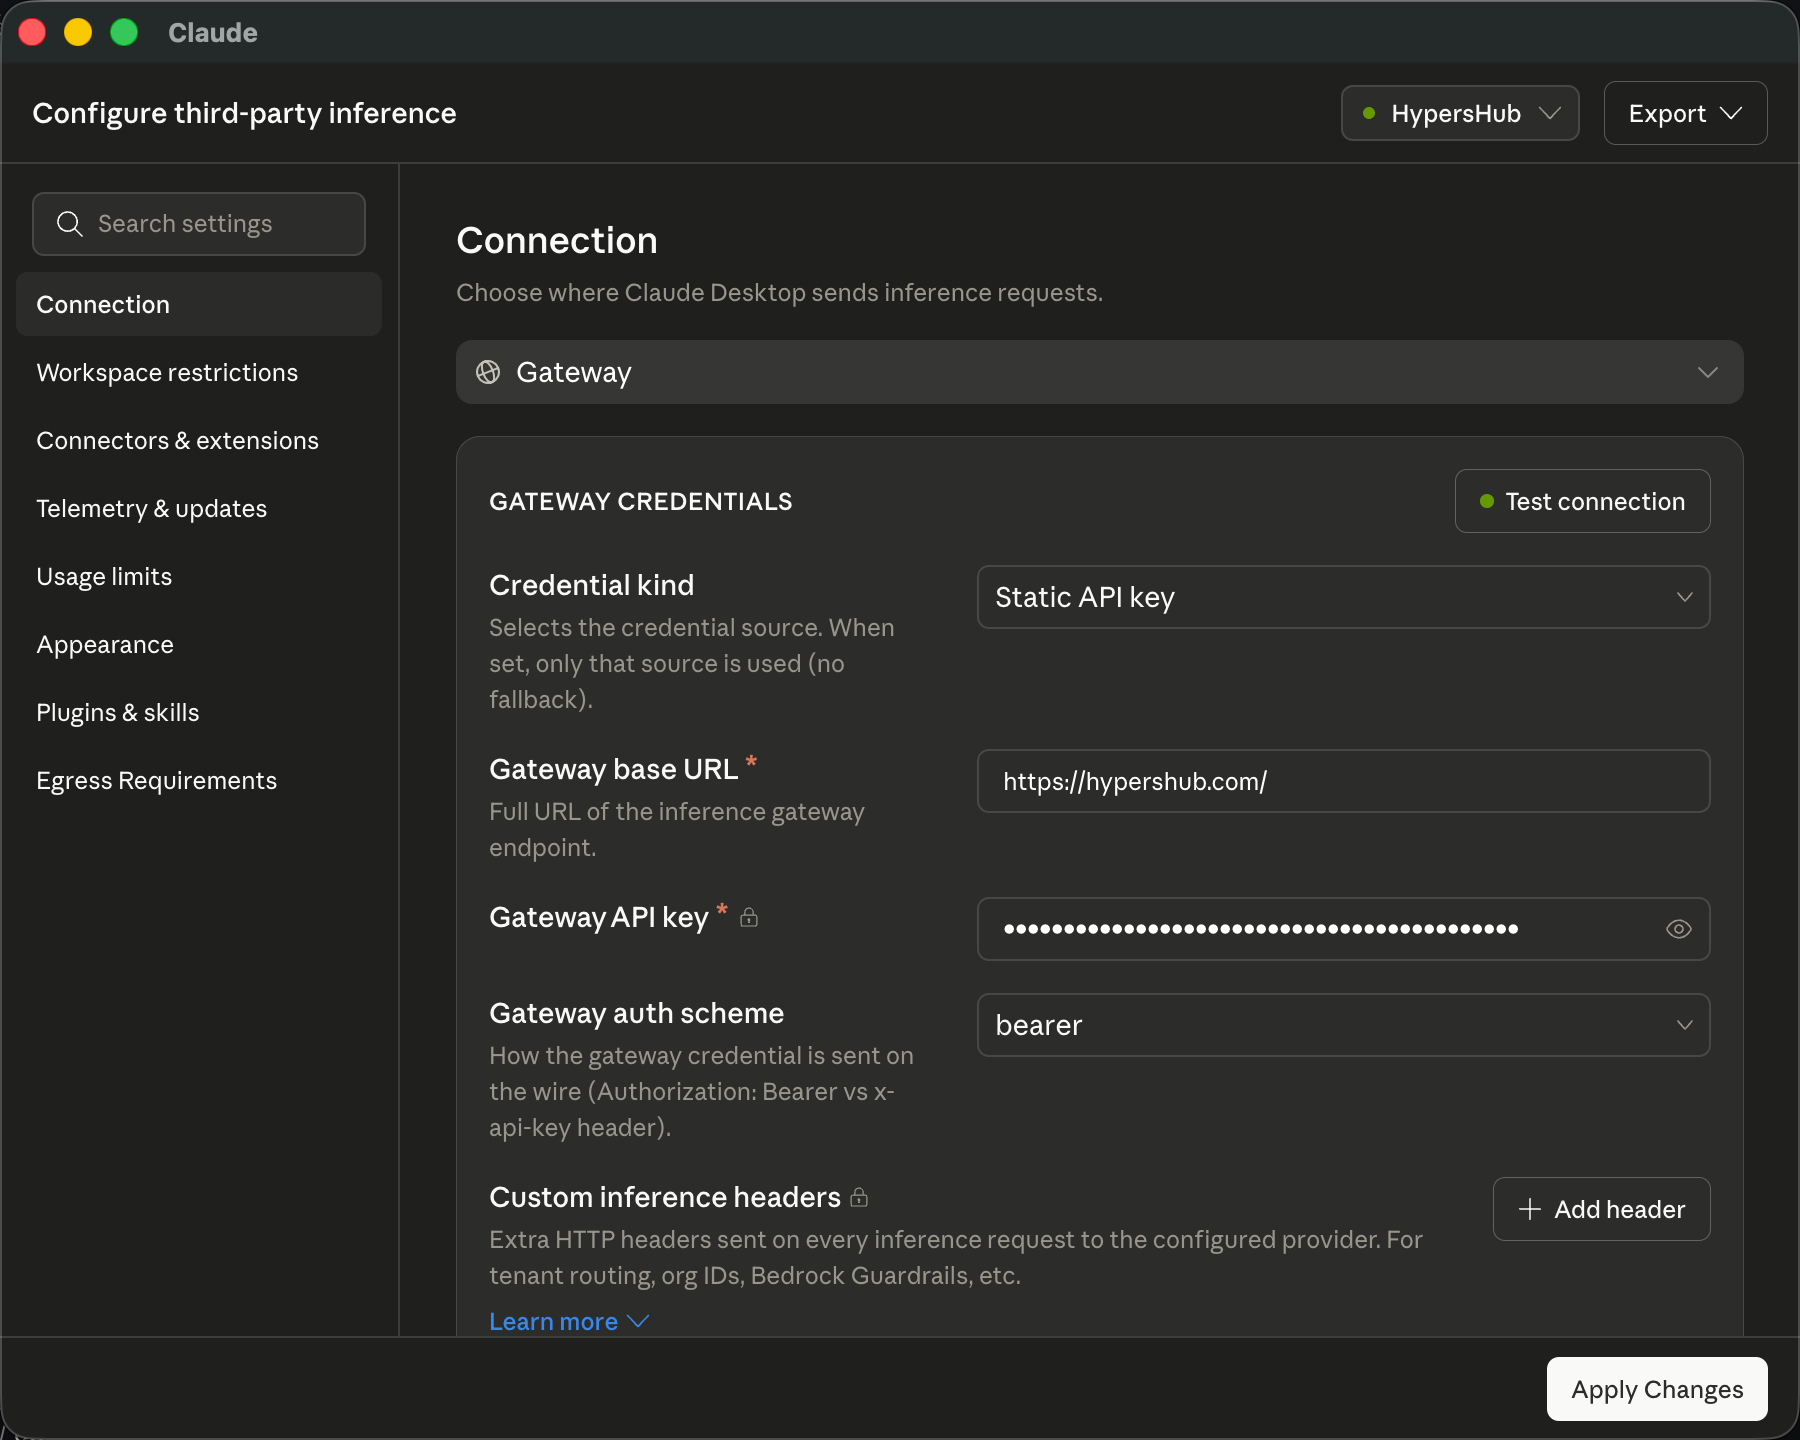
Task: Click the green status dot beside HypersHub
Action: point(1369,113)
